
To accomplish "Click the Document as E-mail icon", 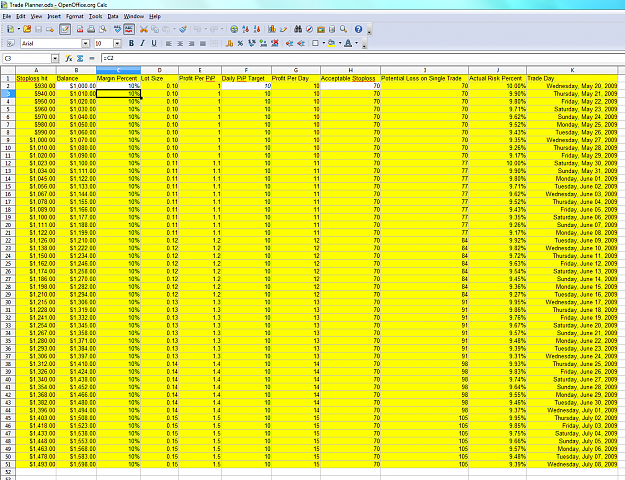I will (x=50, y=29).
